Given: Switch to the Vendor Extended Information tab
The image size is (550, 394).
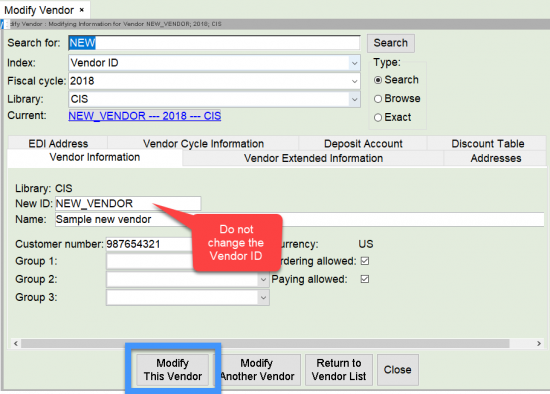Looking at the screenshot, I should point(313,158).
